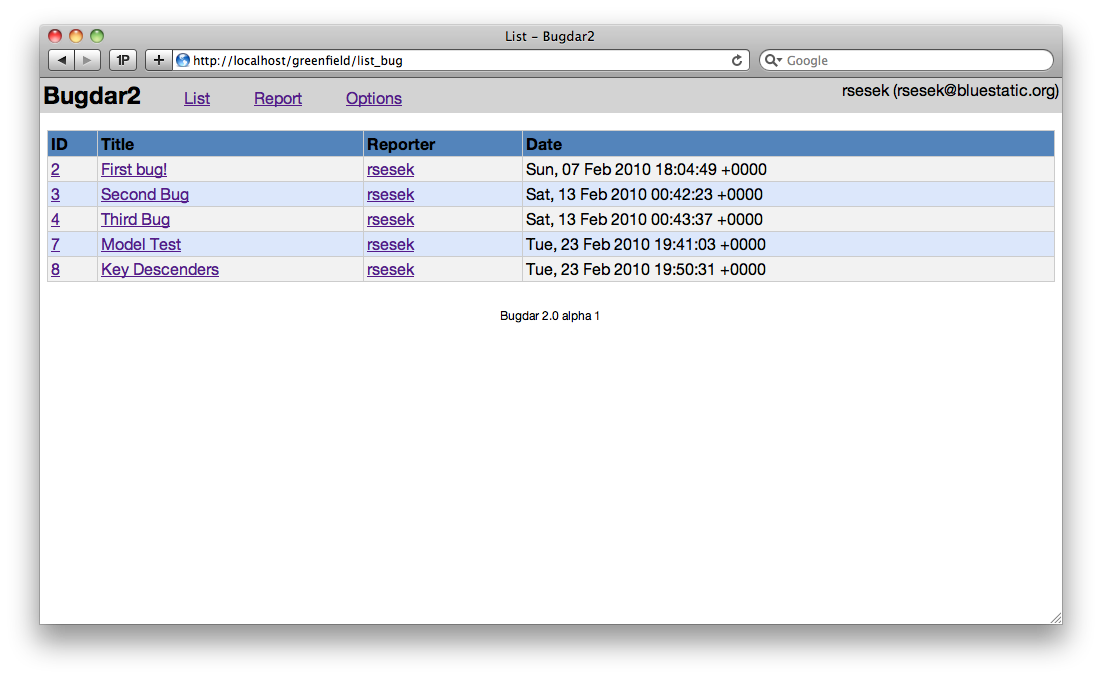
Task: Click the green zoom window button
Action: (97, 36)
